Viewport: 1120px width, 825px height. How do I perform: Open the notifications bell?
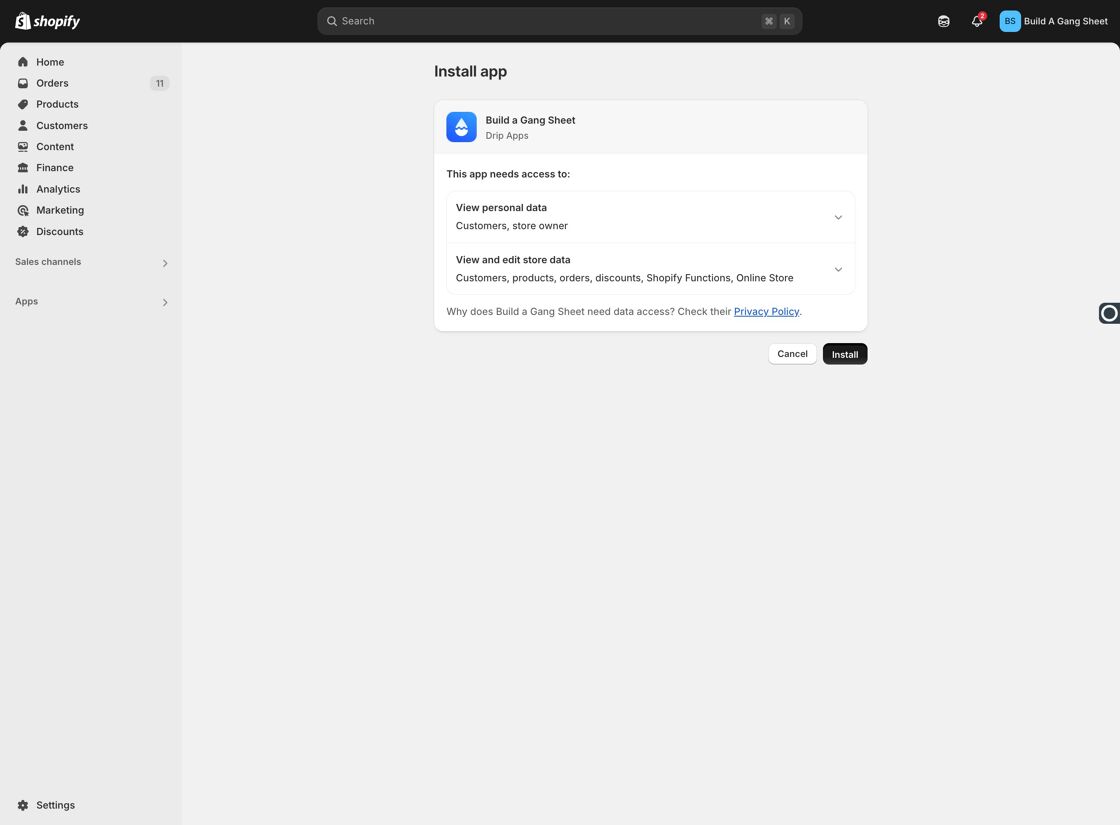click(x=977, y=21)
